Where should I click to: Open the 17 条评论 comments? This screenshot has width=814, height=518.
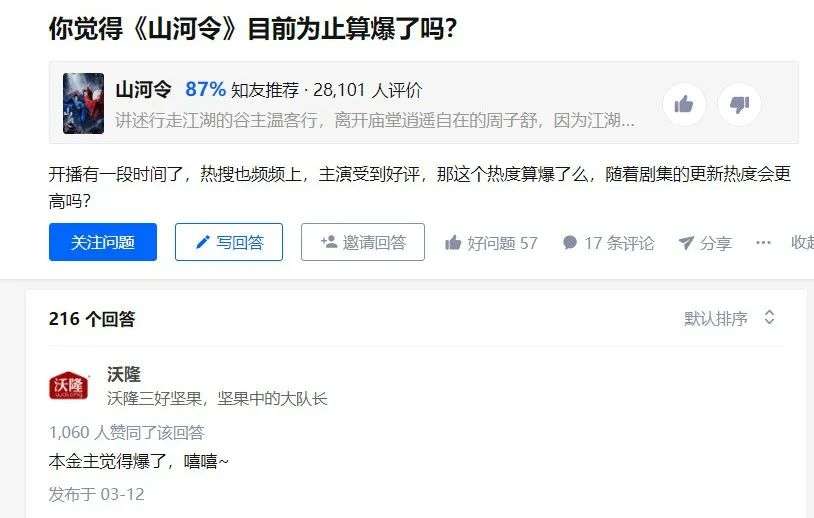608,242
